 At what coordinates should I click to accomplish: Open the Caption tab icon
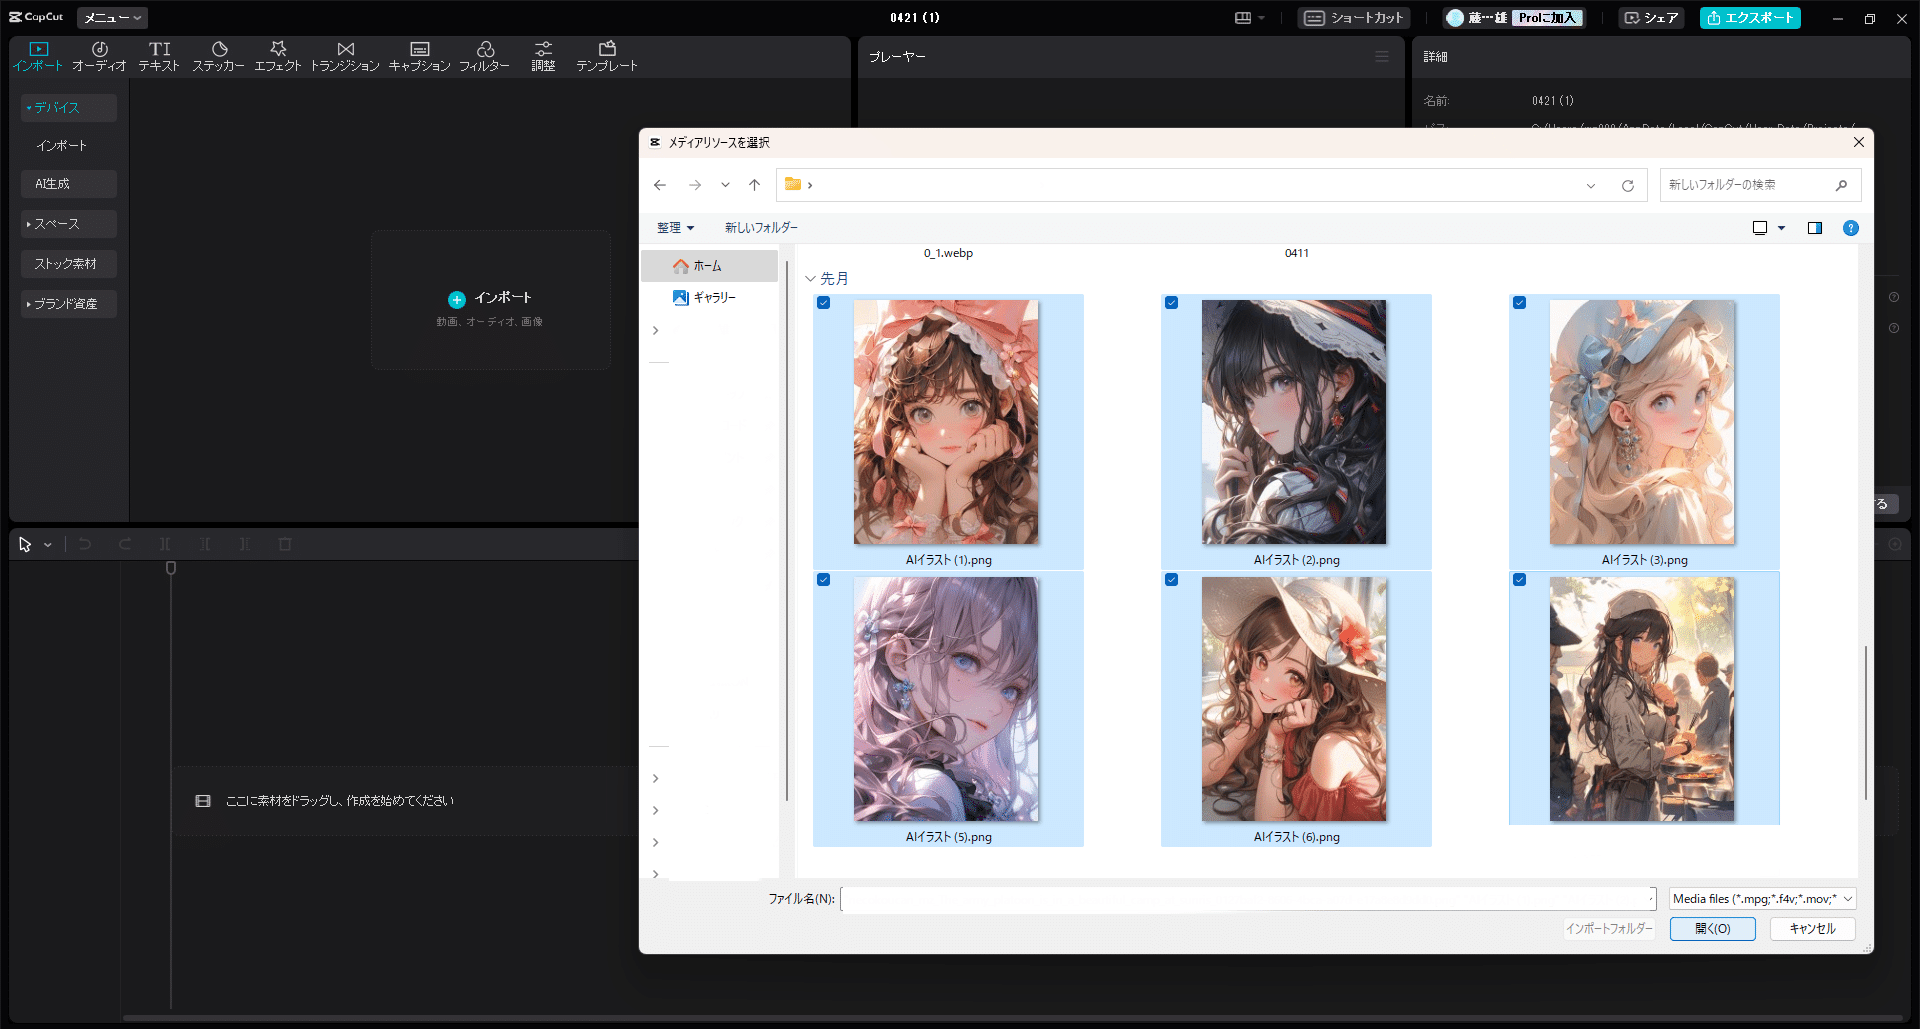420,49
